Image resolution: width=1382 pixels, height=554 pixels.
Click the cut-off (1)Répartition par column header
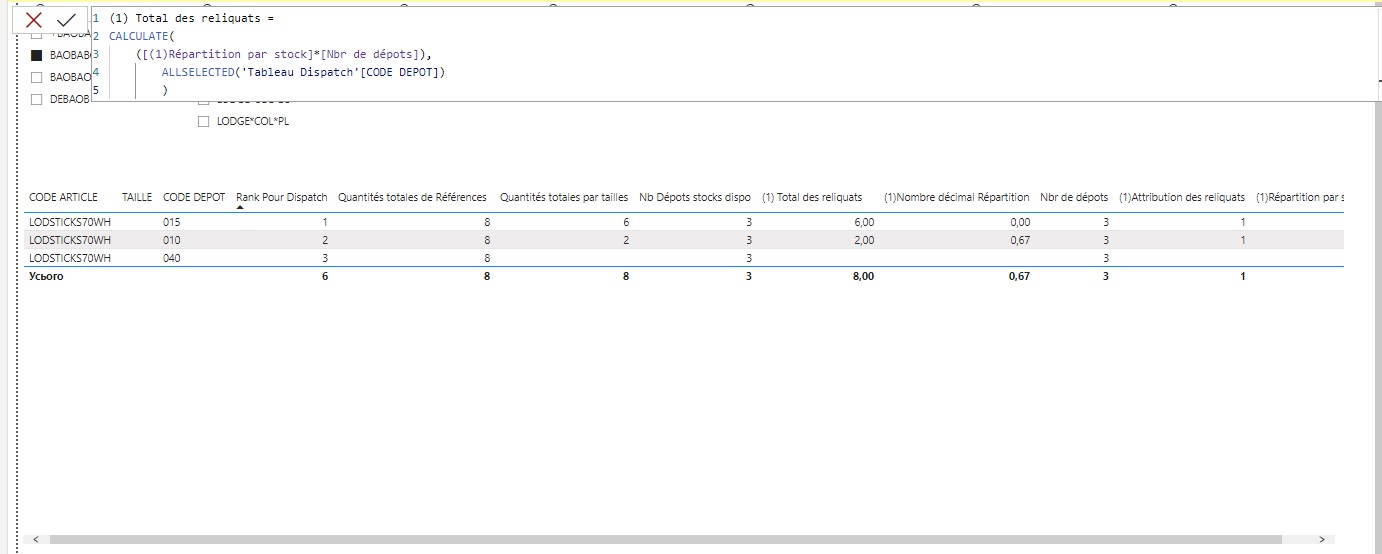[1299, 197]
